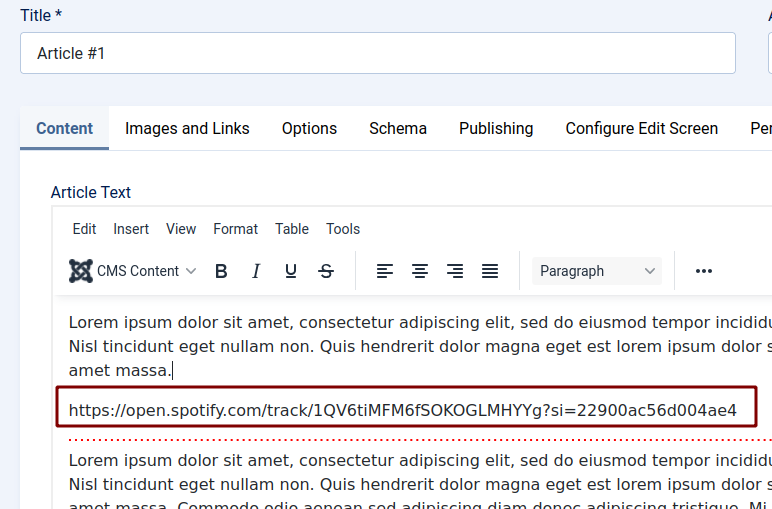Open Configure Edit Screen tab
Screen dimensions: 772x509
(x=642, y=128)
